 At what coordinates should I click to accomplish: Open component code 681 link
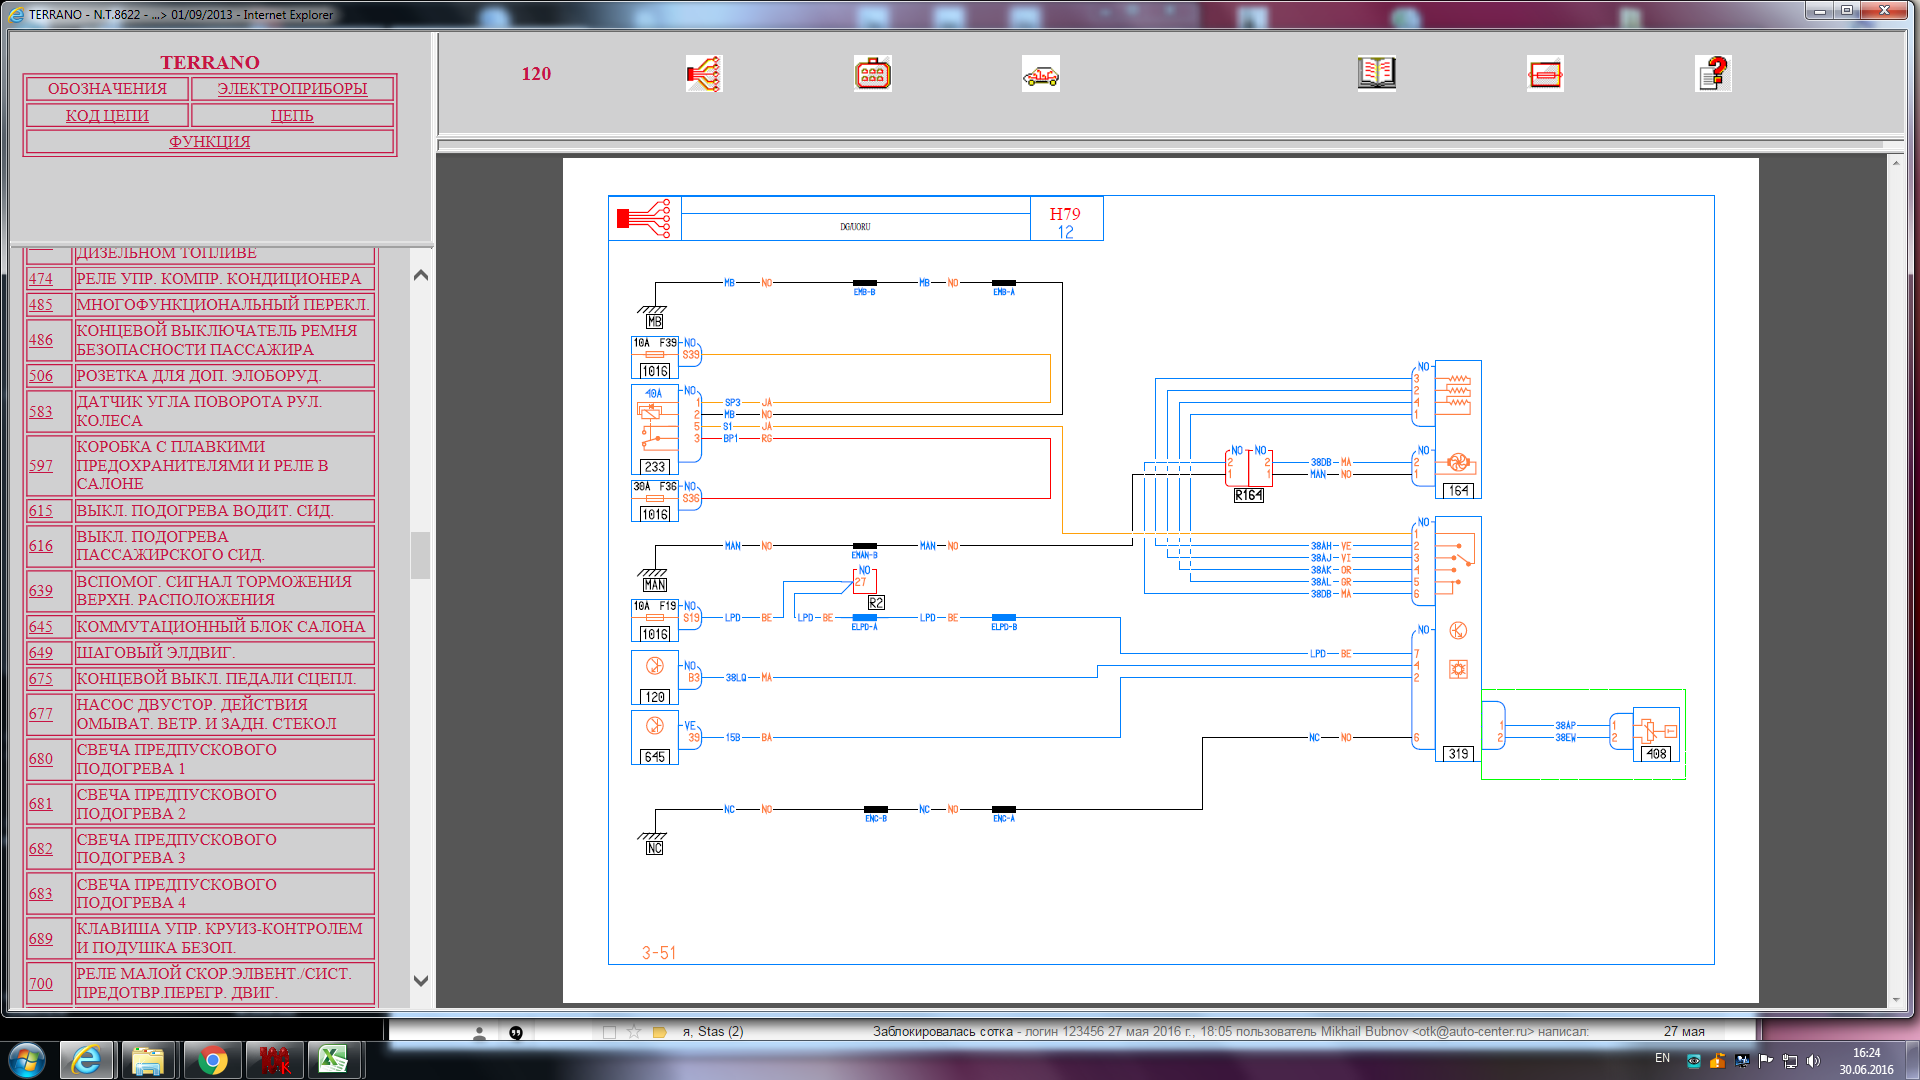41,804
